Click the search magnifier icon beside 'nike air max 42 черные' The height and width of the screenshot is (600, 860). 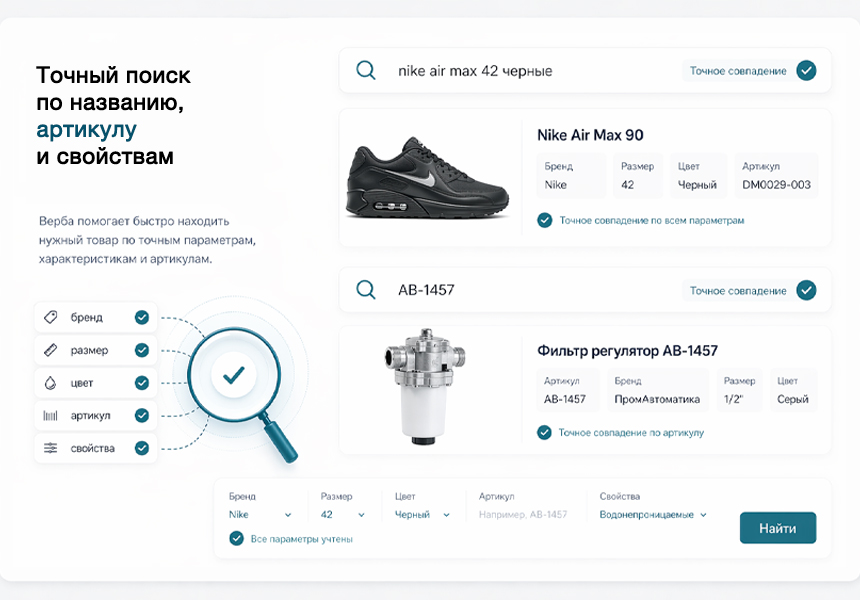(x=367, y=71)
